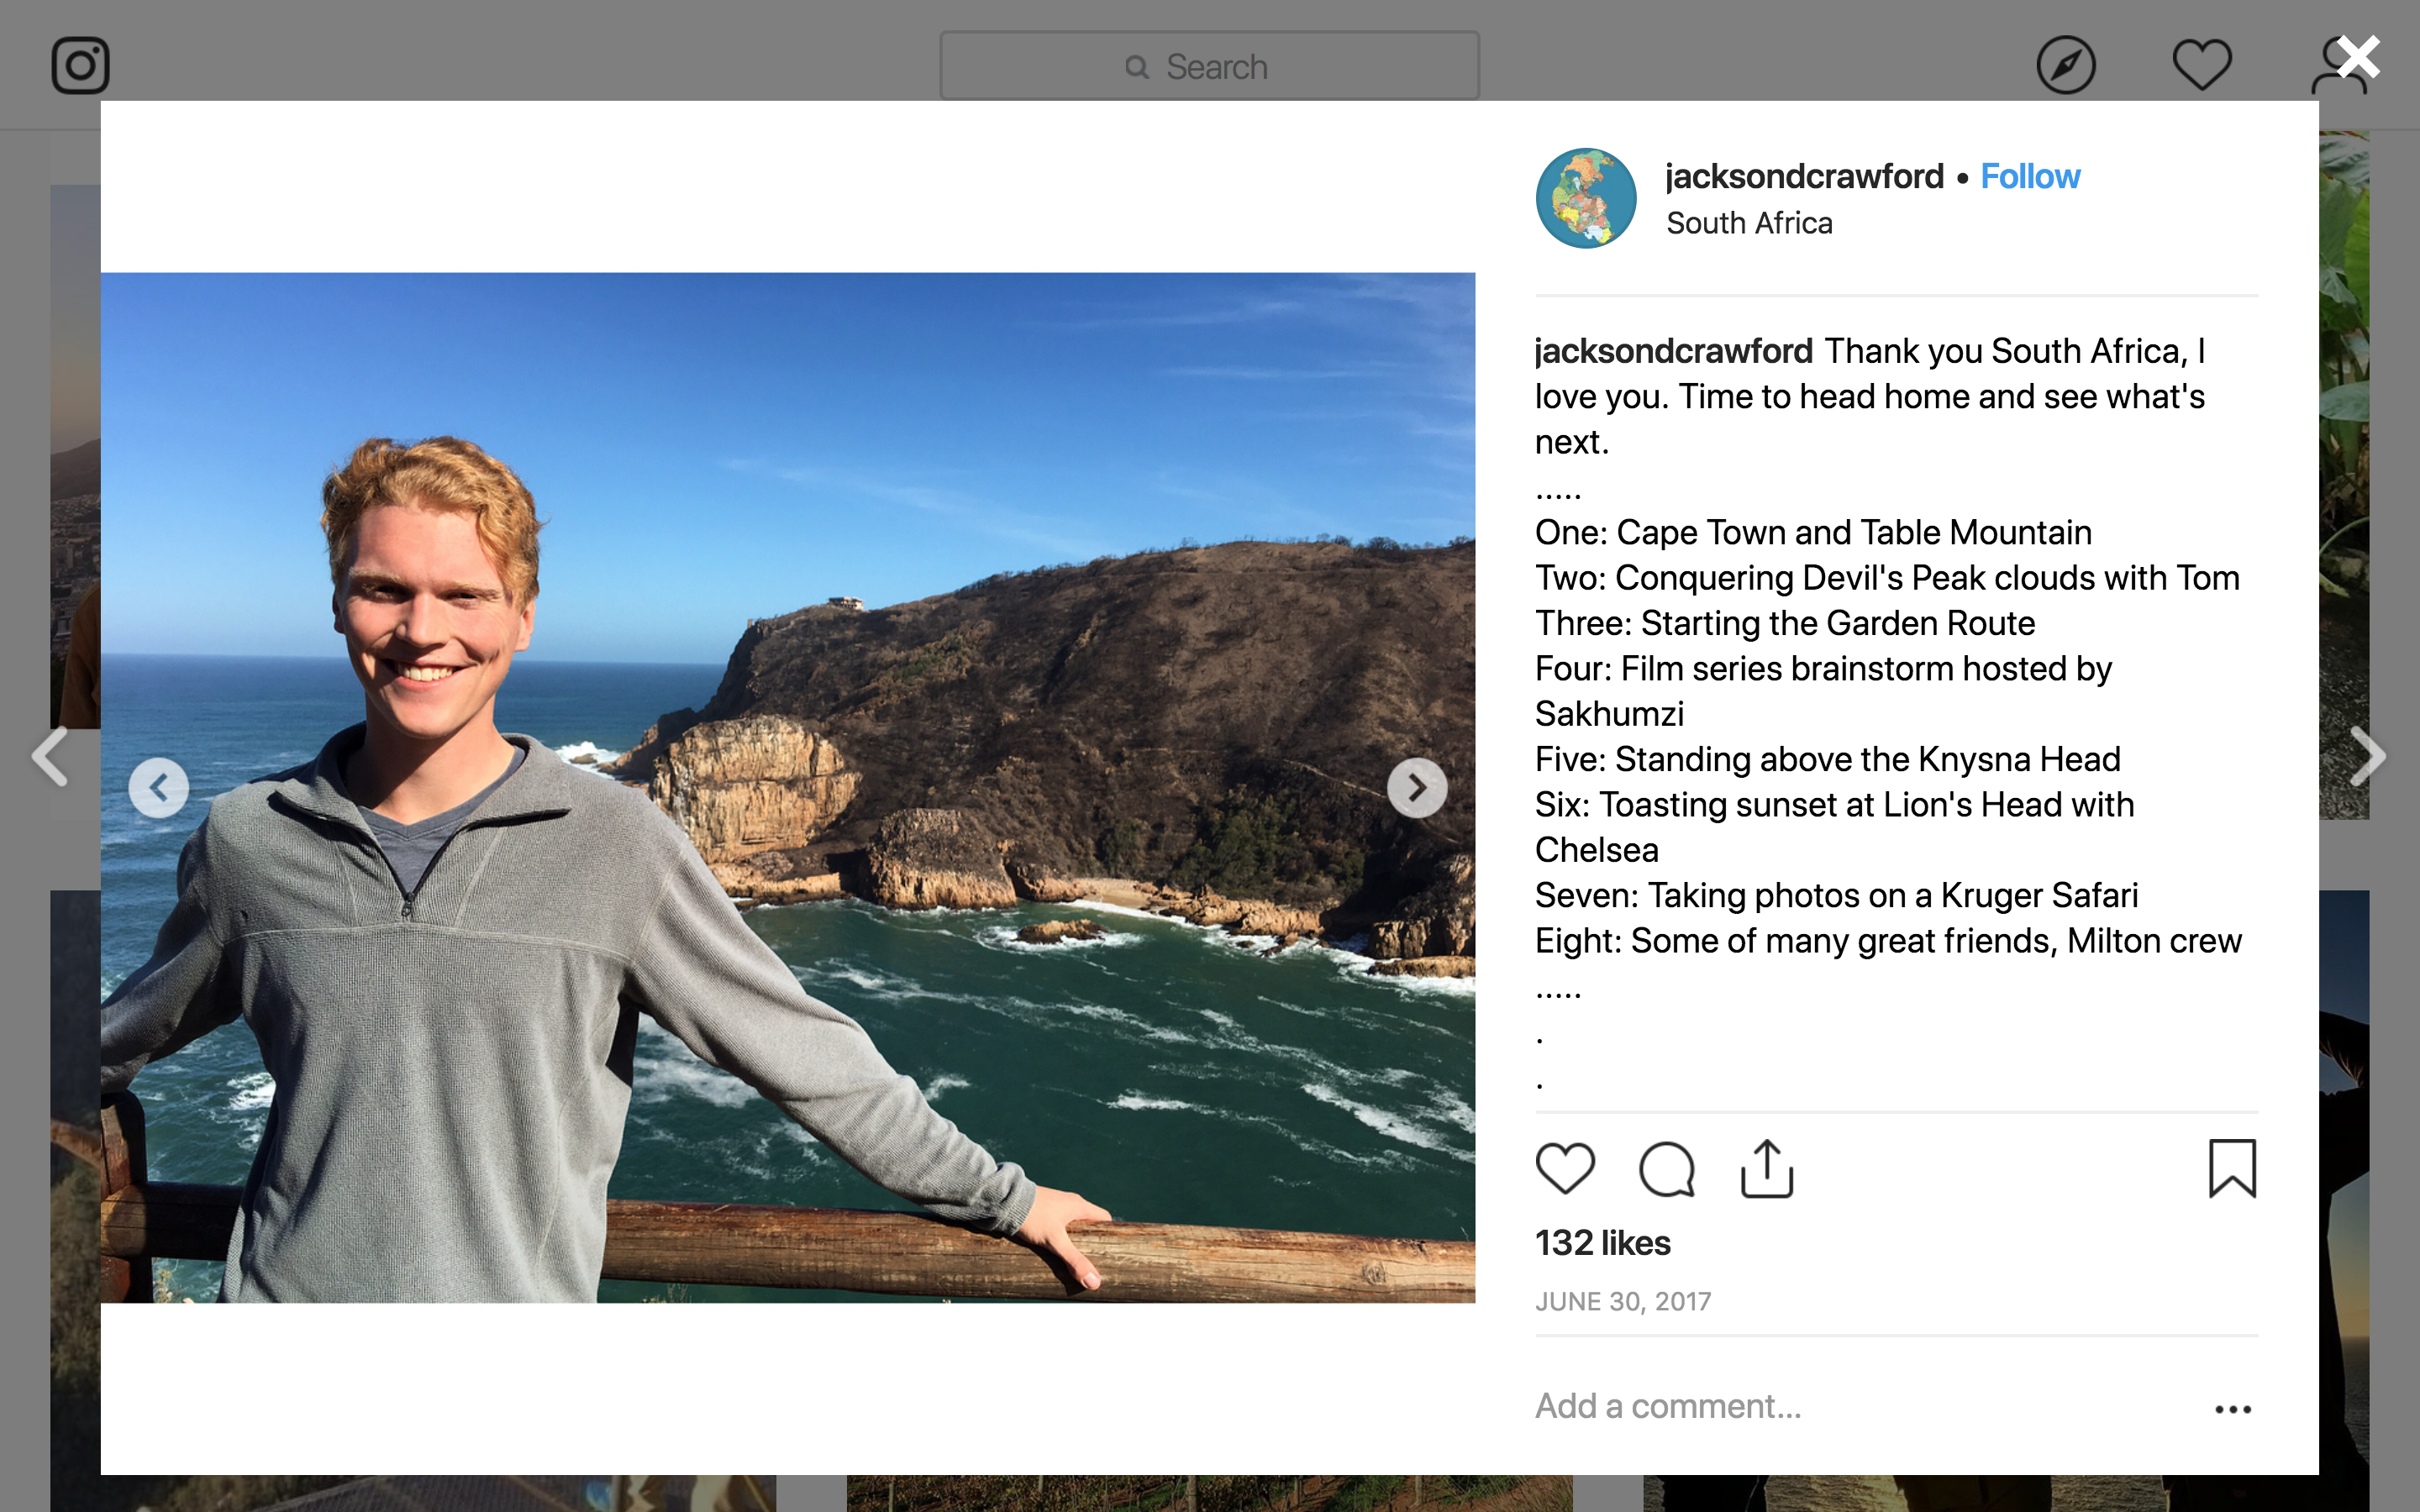2420x1512 pixels.
Task: Navigate to the previous post
Action: [x=50, y=756]
